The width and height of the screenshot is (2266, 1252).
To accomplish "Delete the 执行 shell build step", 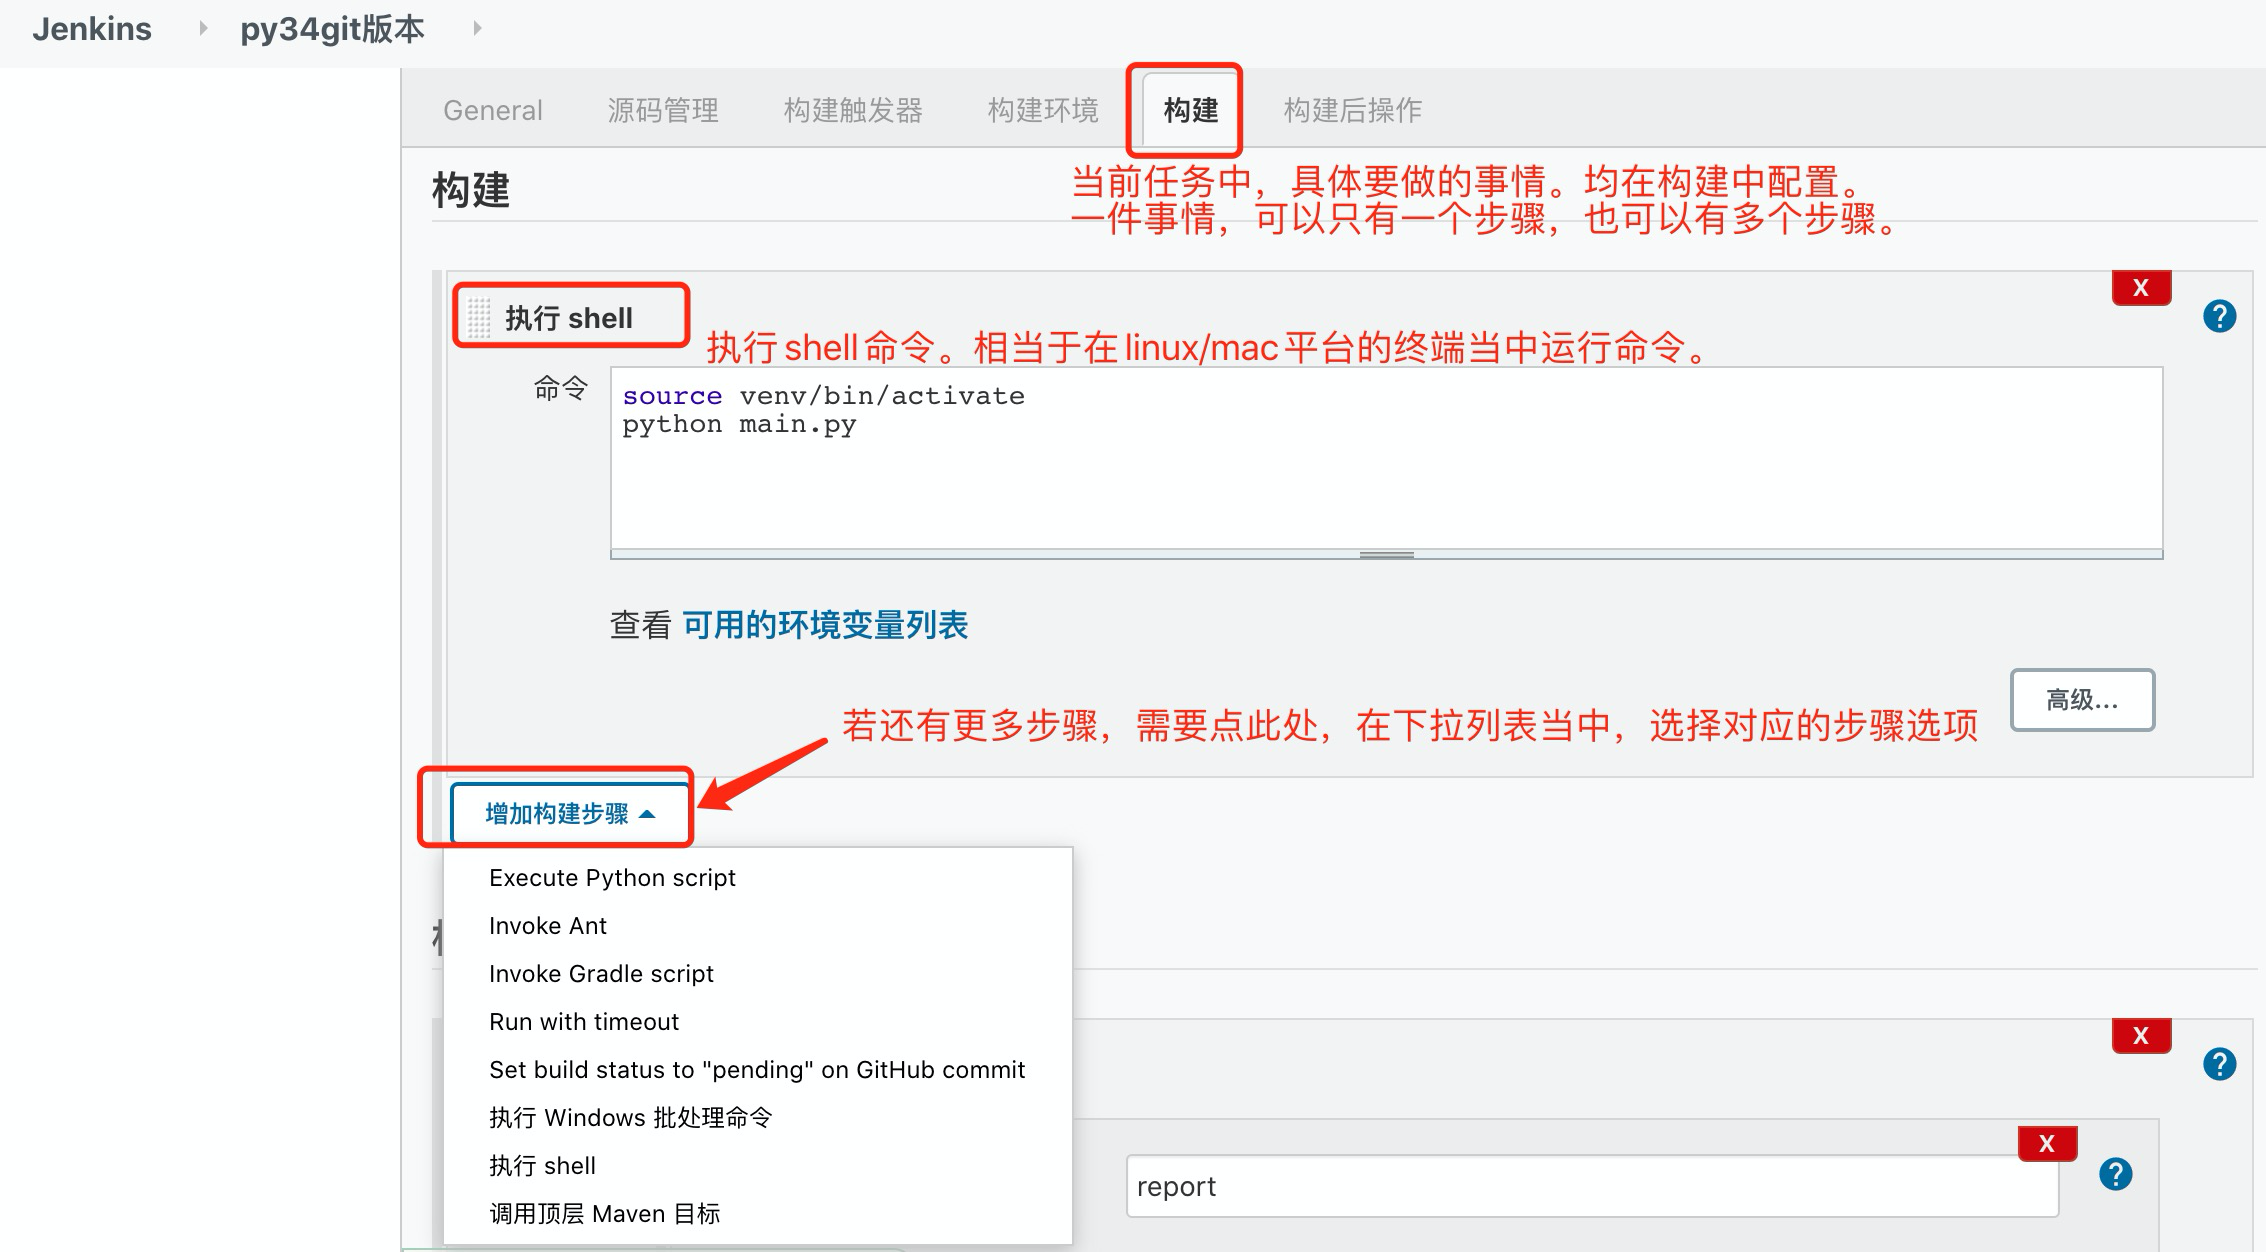I will 2140,288.
